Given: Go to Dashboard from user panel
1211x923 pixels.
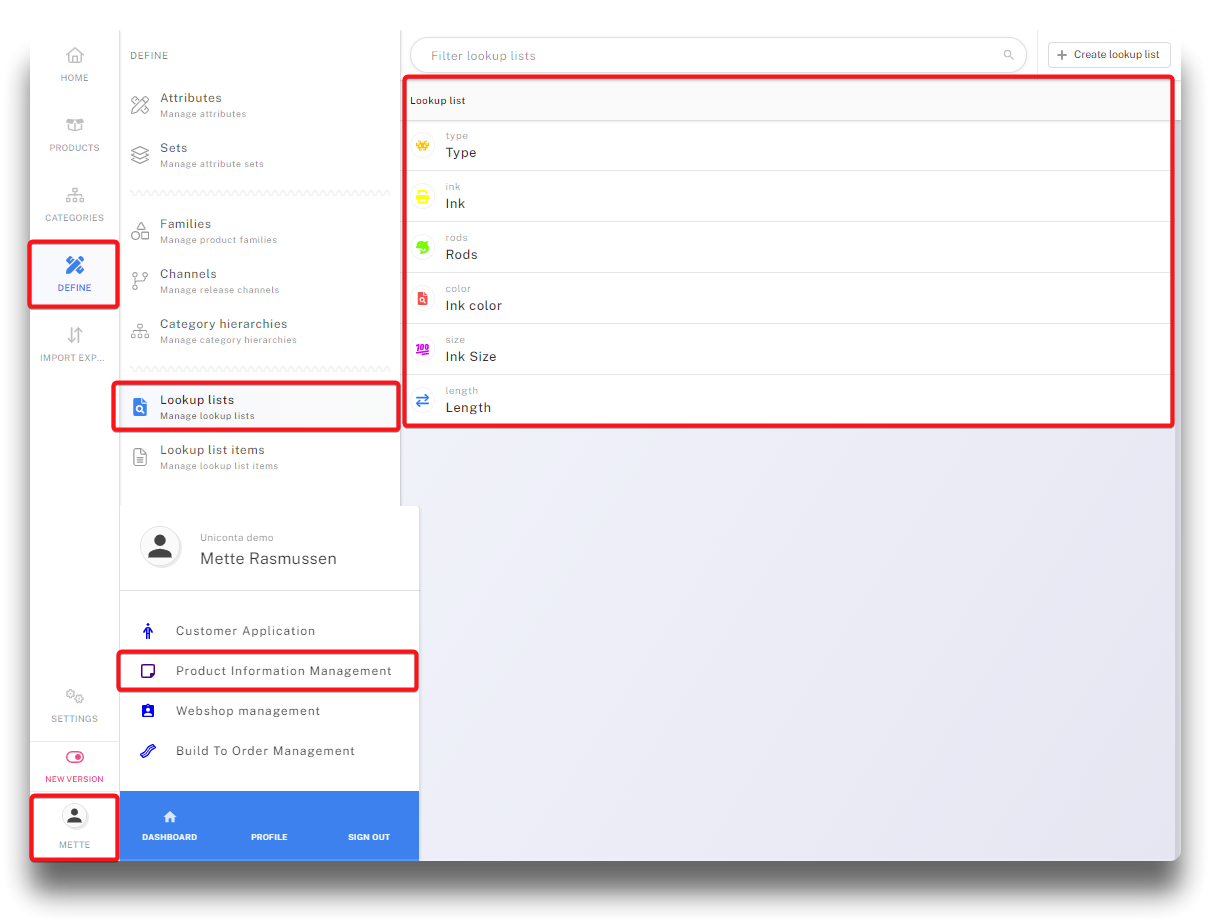Looking at the screenshot, I should (169, 826).
